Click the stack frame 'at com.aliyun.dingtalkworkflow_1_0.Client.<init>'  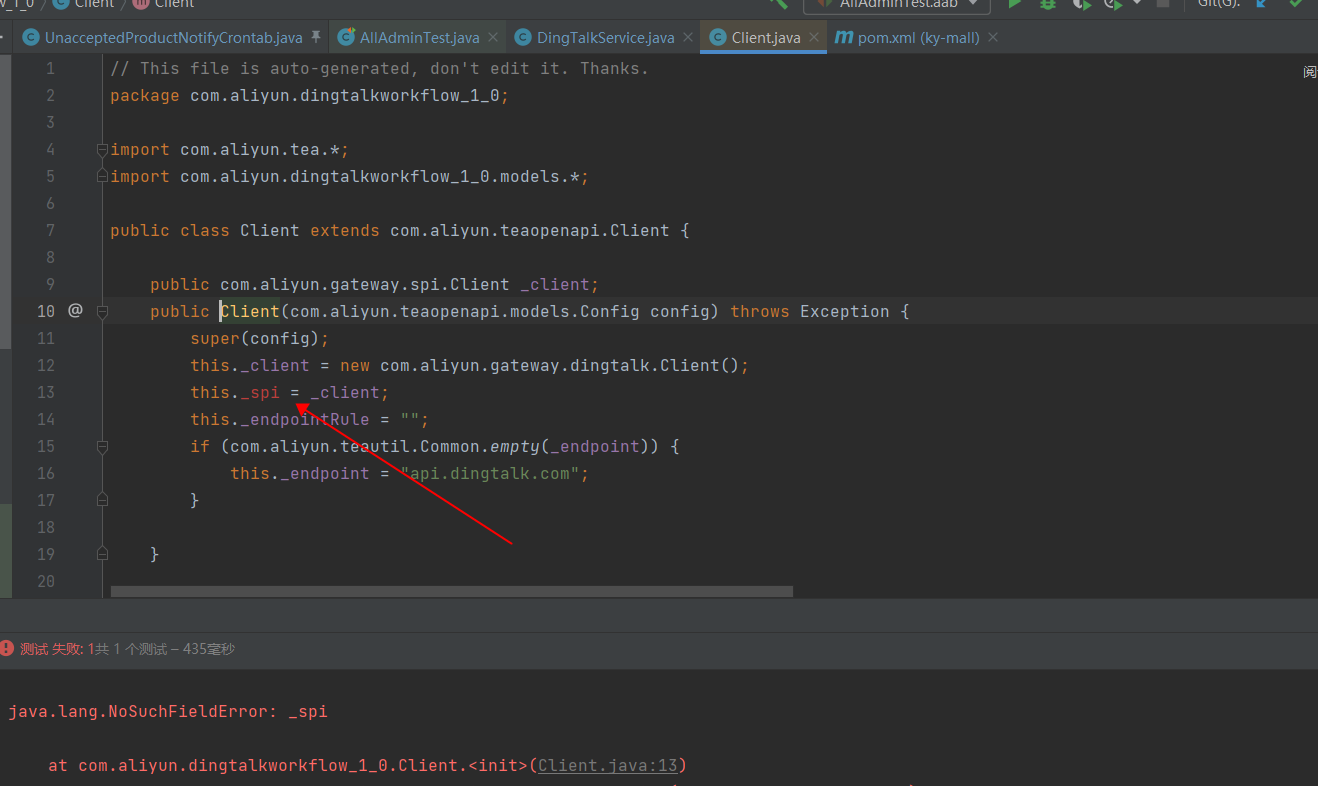290,766
